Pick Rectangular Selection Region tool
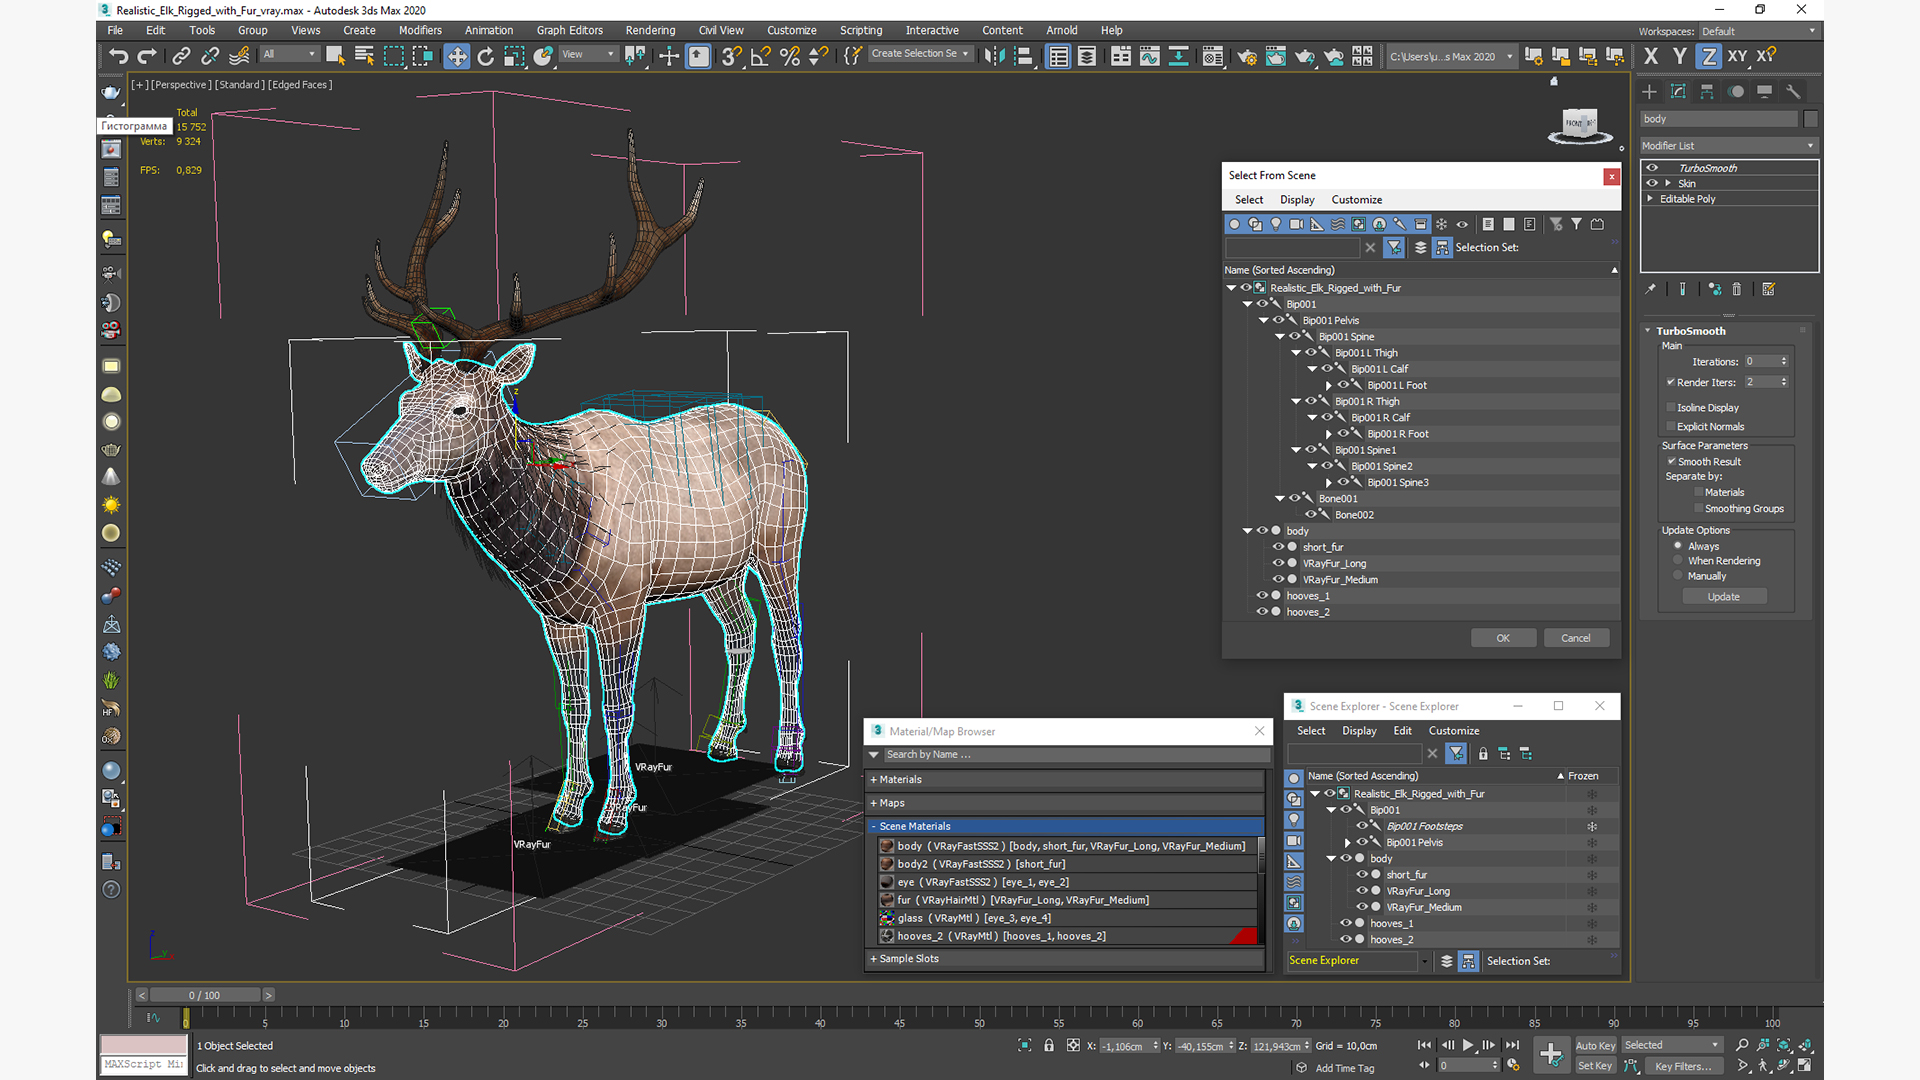The height and width of the screenshot is (1080, 1920). click(x=393, y=56)
